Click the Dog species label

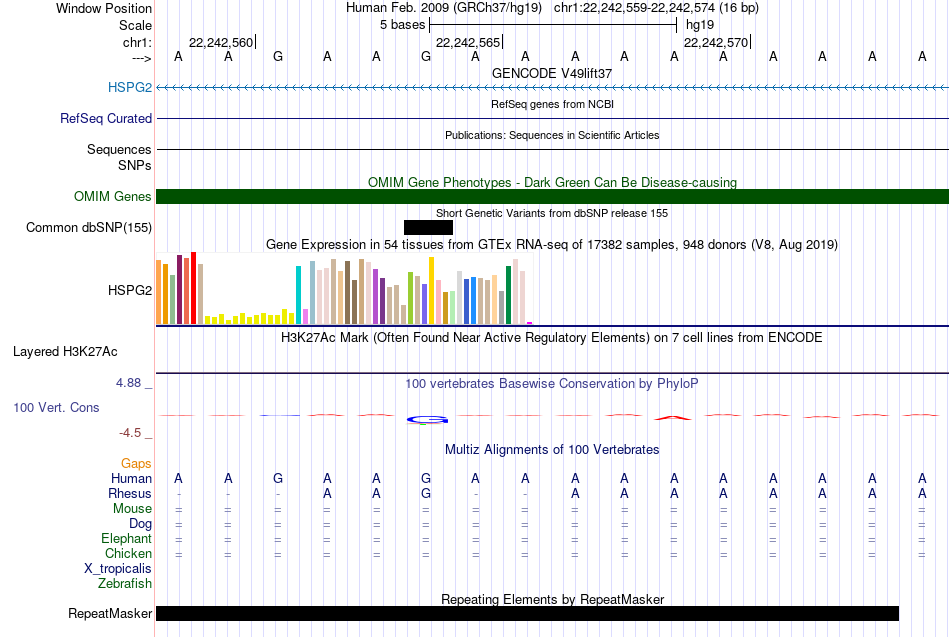click(140, 524)
